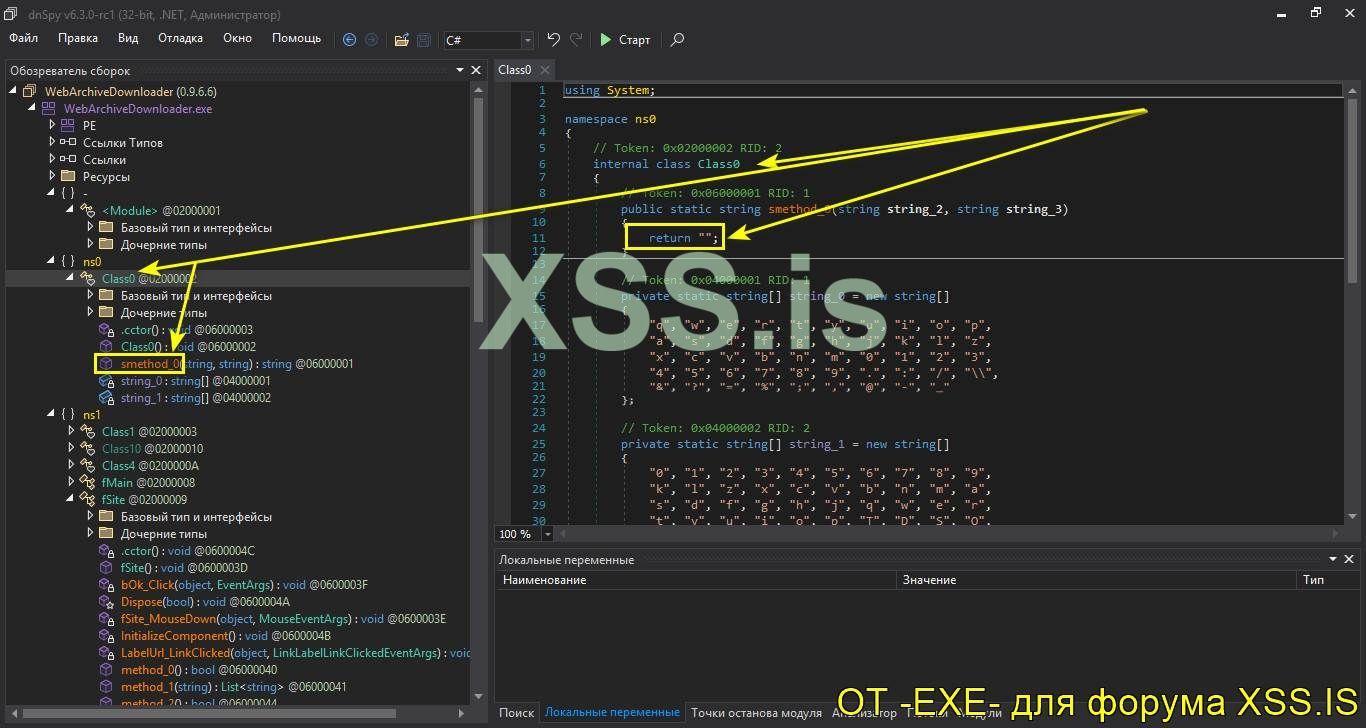This screenshot has width=1366, height=728.
Task: Open the Вид menu
Action: [128, 38]
